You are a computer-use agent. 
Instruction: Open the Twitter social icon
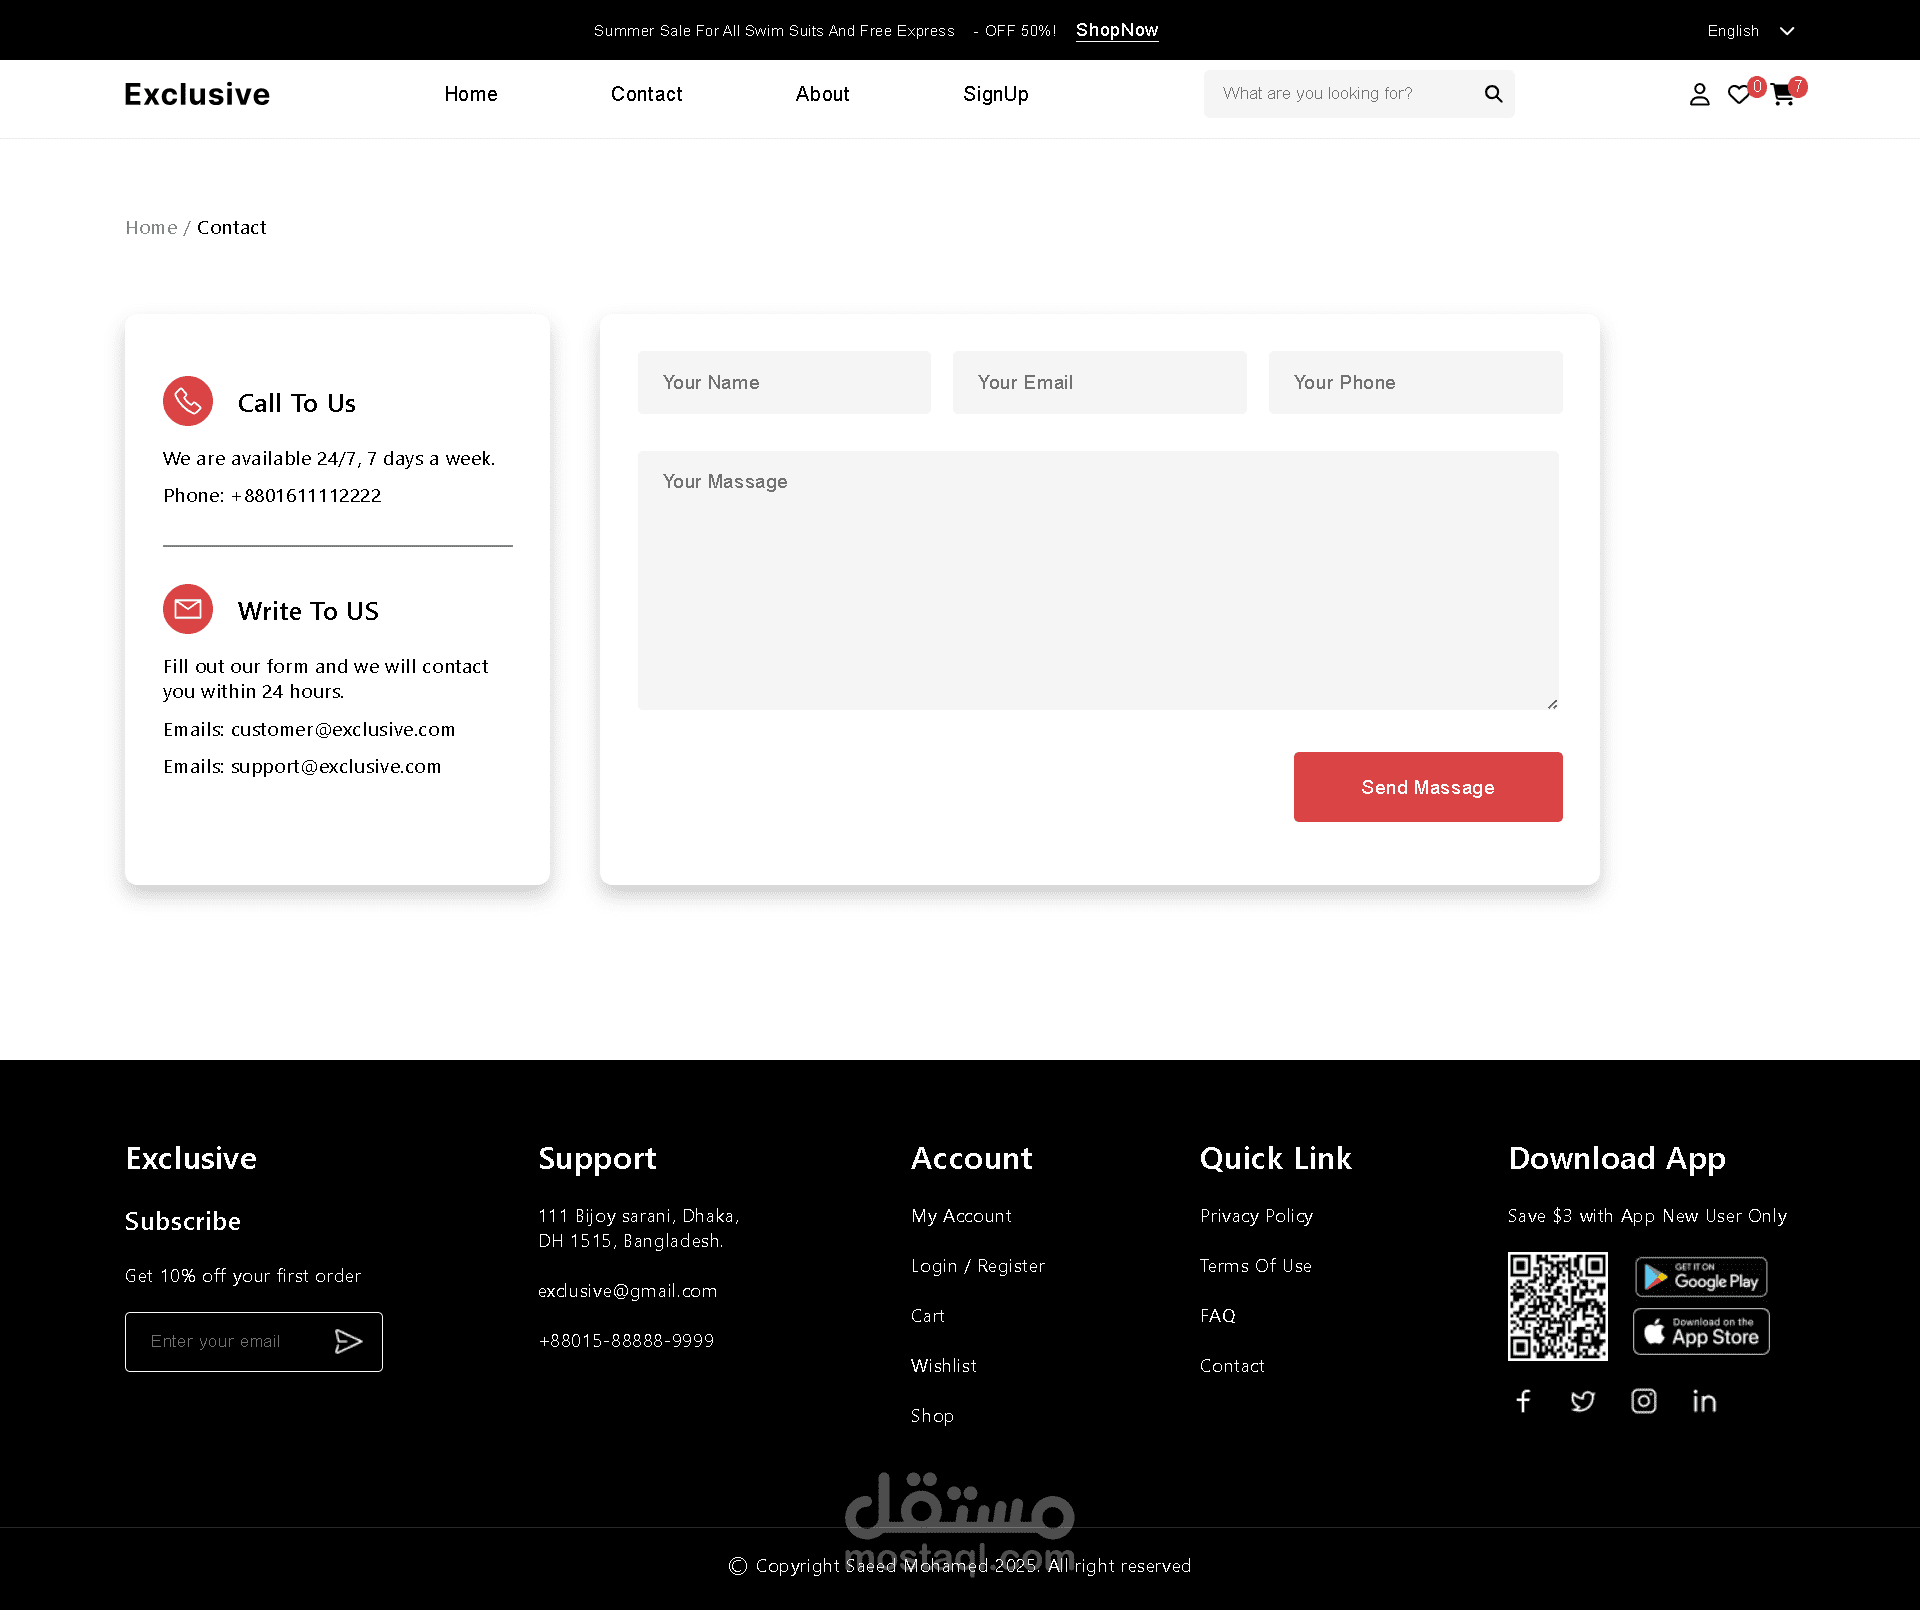click(x=1583, y=1401)
